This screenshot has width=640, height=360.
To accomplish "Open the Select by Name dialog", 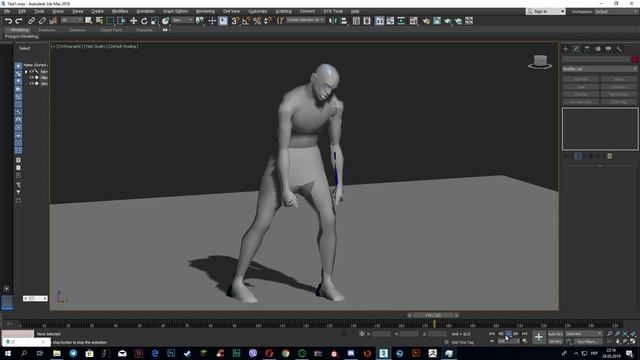I will pos(99,20).
